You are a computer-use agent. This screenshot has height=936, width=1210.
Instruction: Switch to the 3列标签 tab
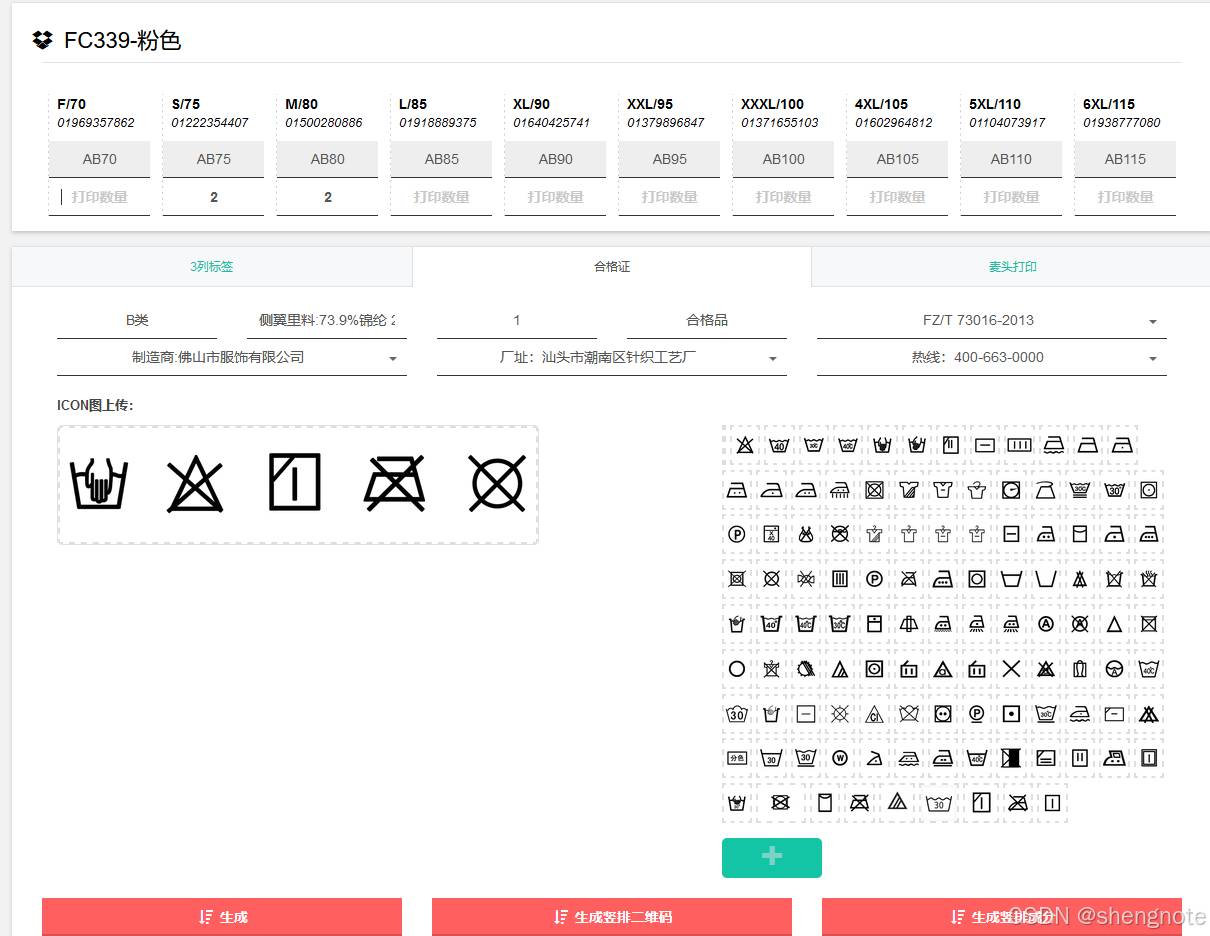[x=212, y=267]
